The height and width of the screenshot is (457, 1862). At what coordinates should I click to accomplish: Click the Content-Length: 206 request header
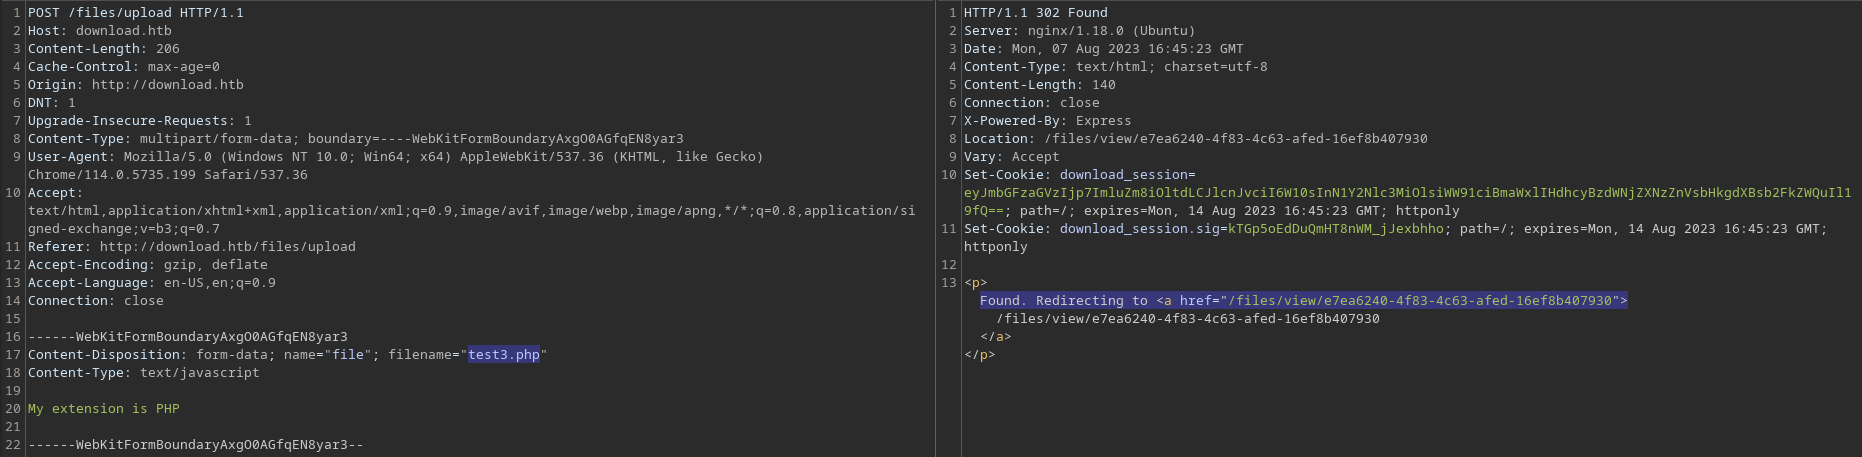(104, 49)
